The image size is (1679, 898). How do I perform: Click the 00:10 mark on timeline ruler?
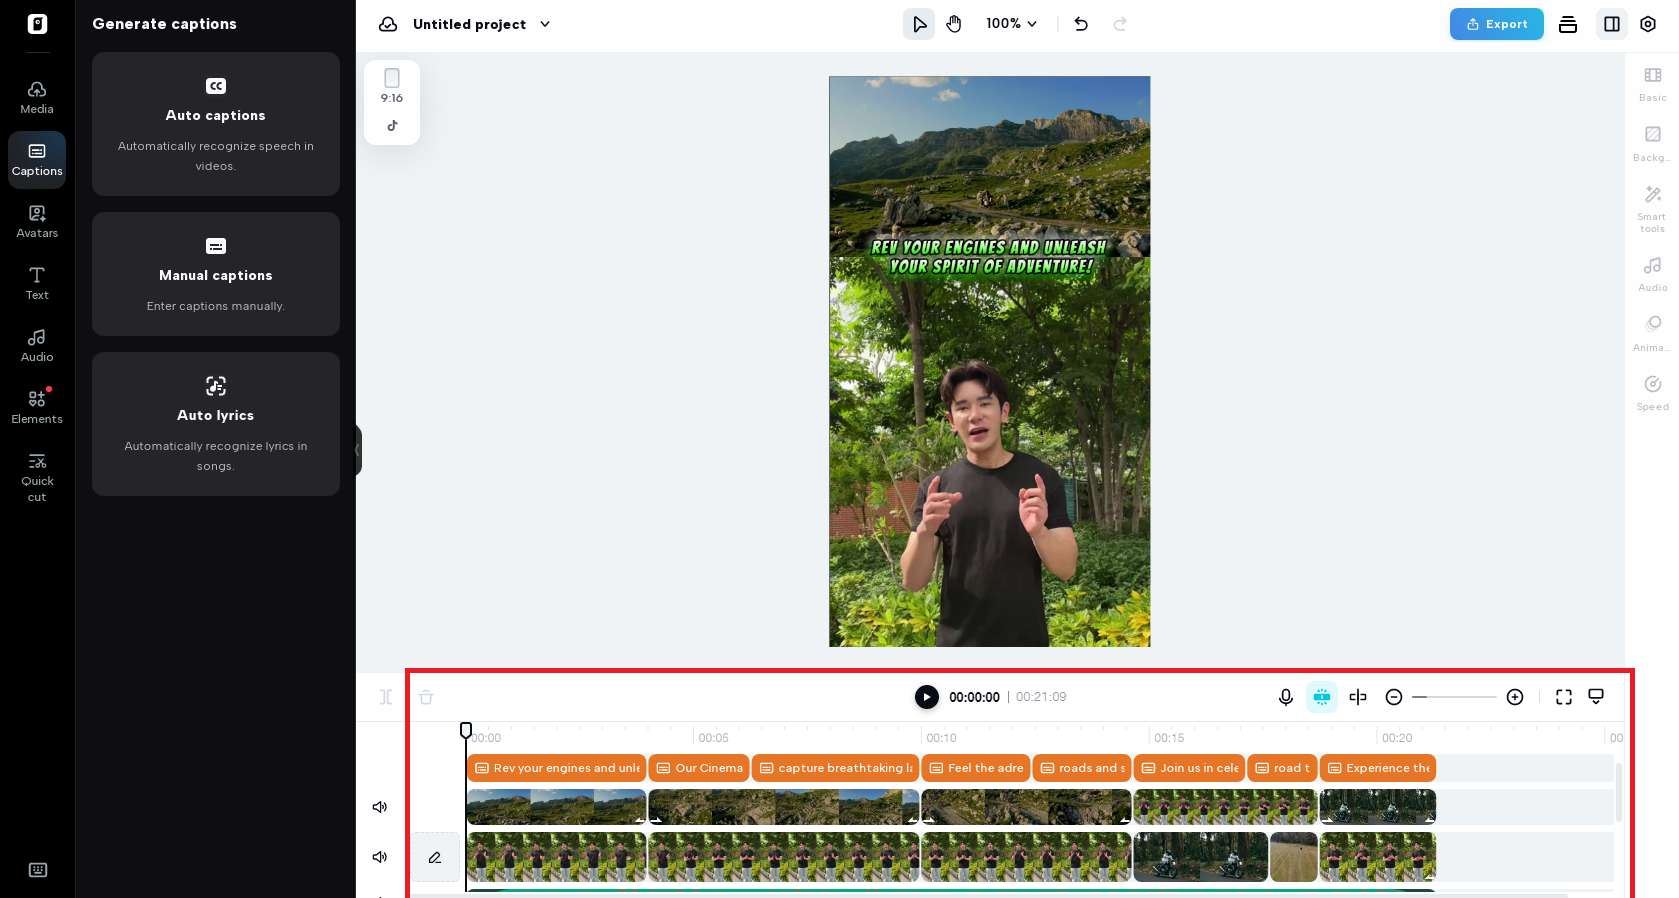pyautogui.click(x=941, y=738)
